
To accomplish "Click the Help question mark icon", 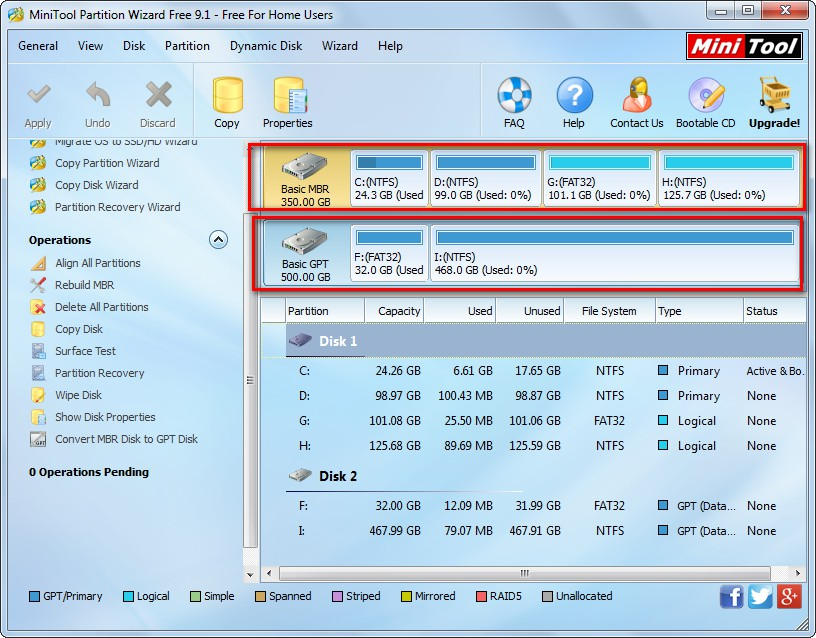I will pyautogui.click(x=574, y=100).
